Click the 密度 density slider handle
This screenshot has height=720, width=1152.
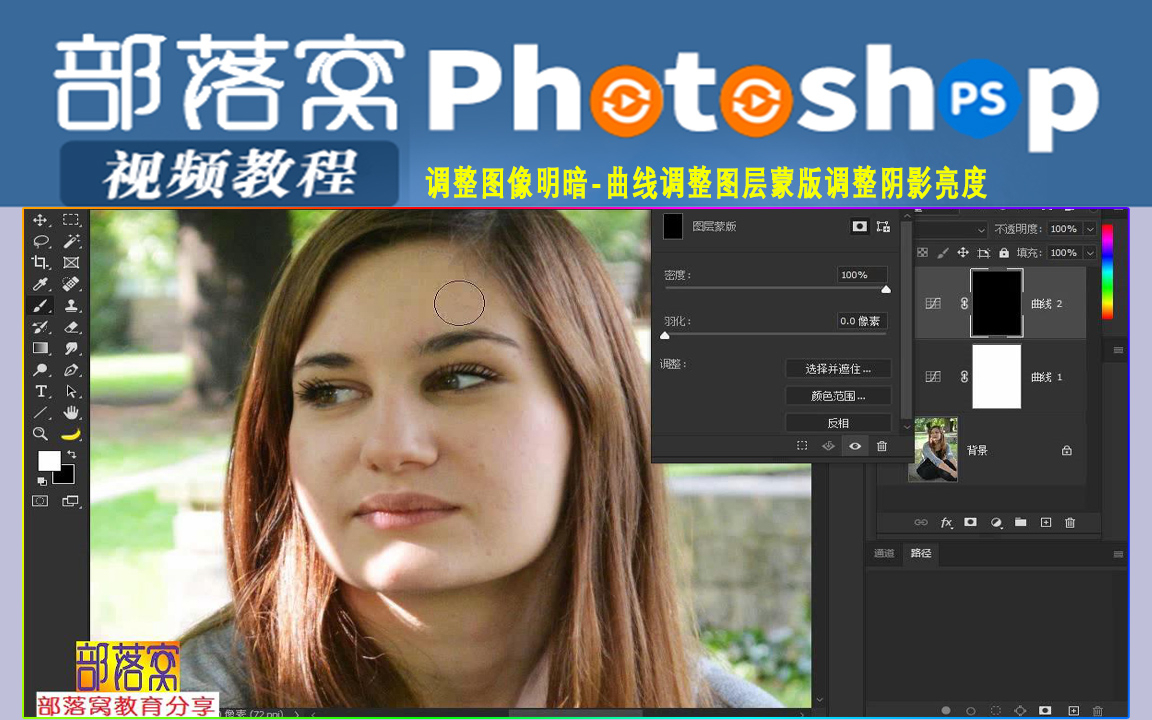(x=885, y=290)
